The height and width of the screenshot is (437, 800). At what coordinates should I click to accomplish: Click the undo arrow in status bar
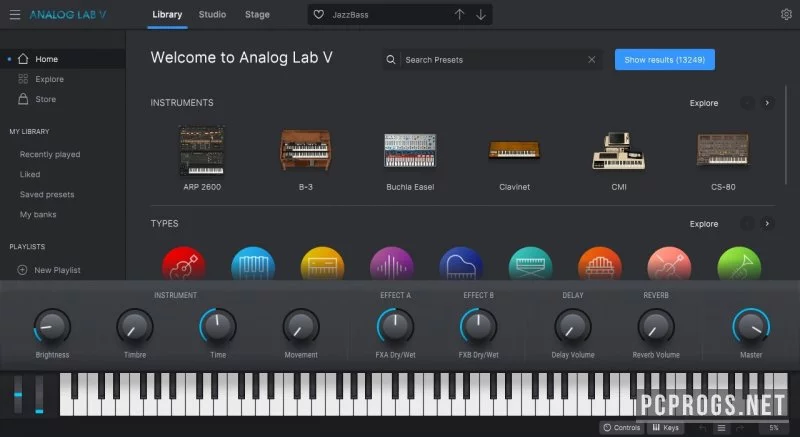tap(703, 428)
